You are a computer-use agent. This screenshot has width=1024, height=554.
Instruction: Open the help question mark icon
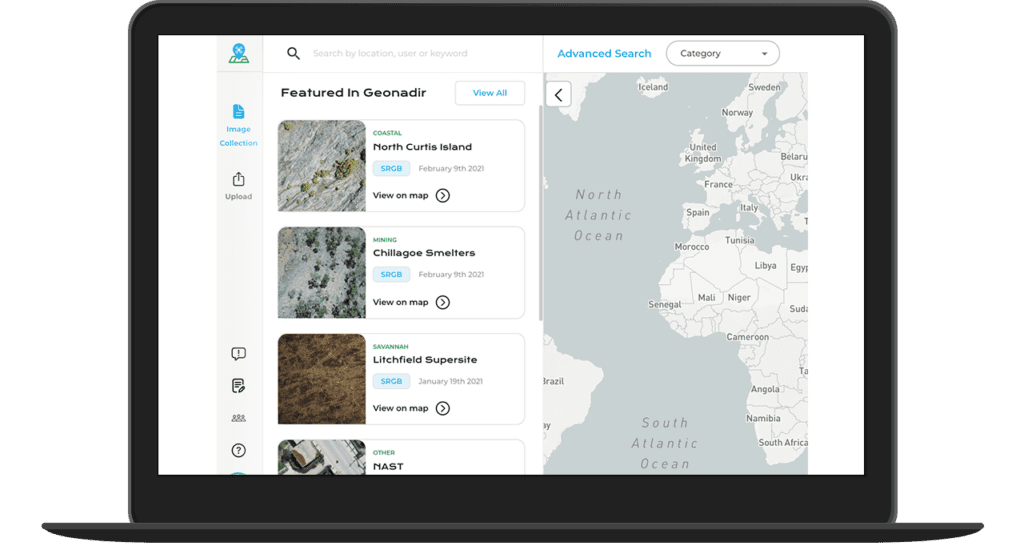[x=238, y=450]
